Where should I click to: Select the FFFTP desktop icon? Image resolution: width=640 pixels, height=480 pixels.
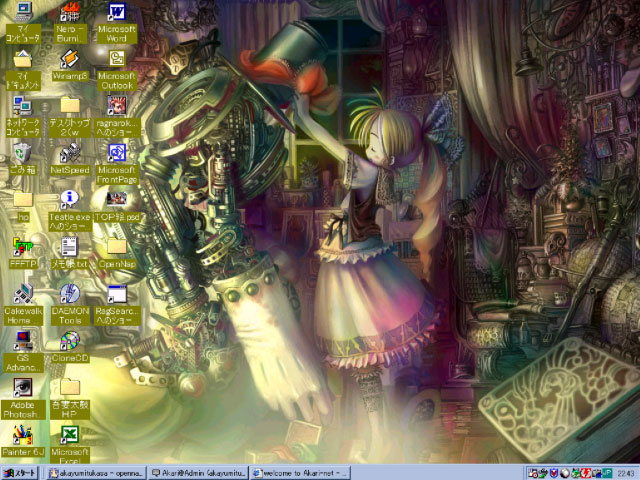(22, 246)
